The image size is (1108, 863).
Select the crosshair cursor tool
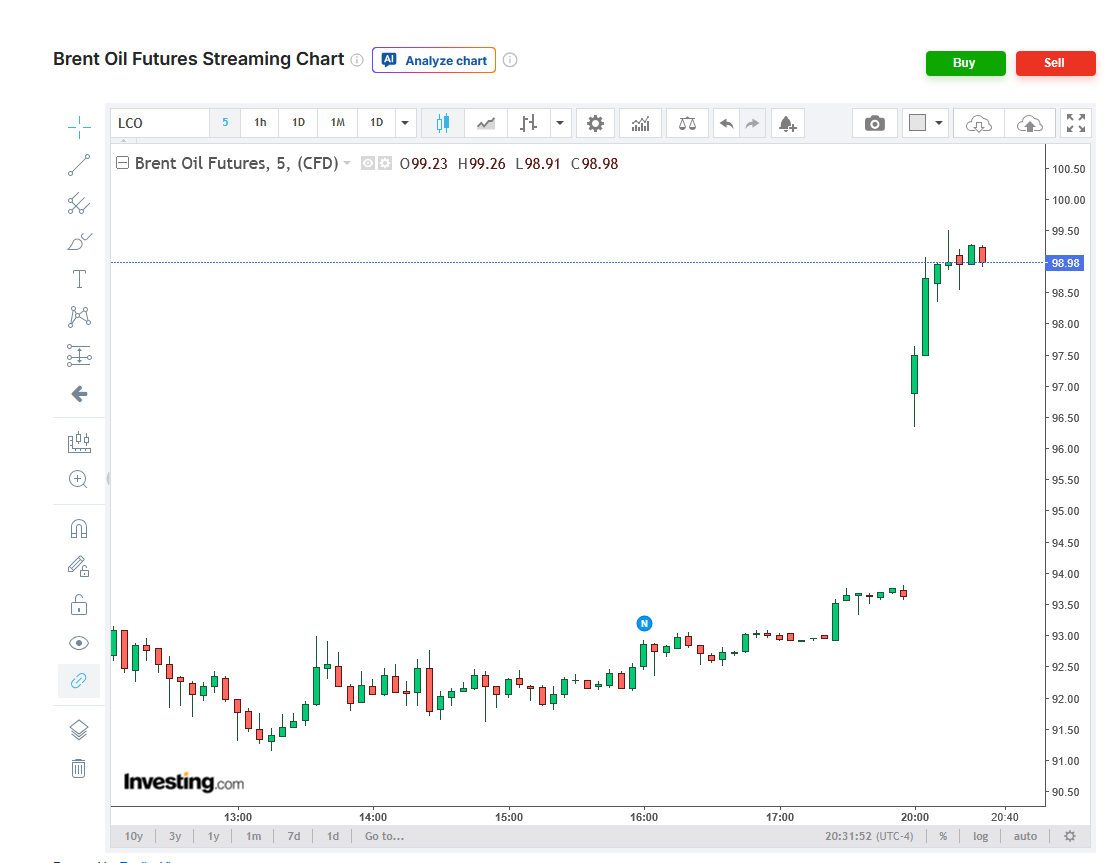click(79, 127)
